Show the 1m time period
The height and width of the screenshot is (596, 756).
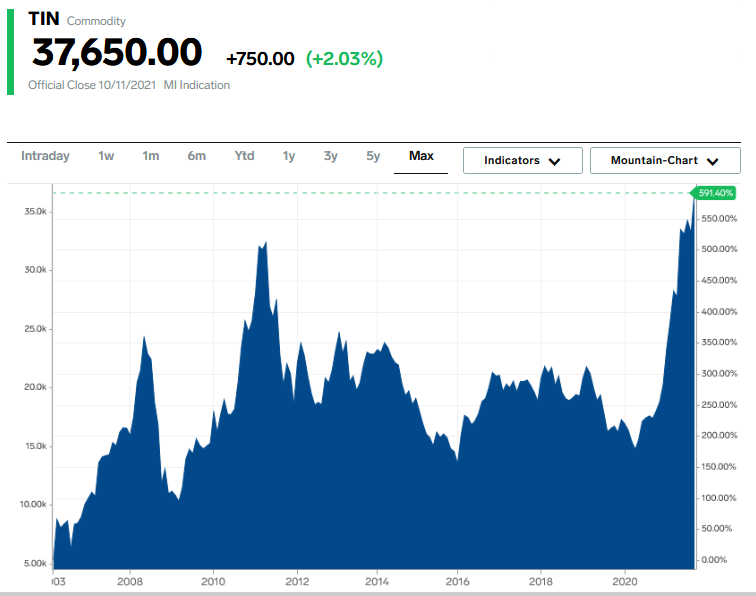click(150, 156)
